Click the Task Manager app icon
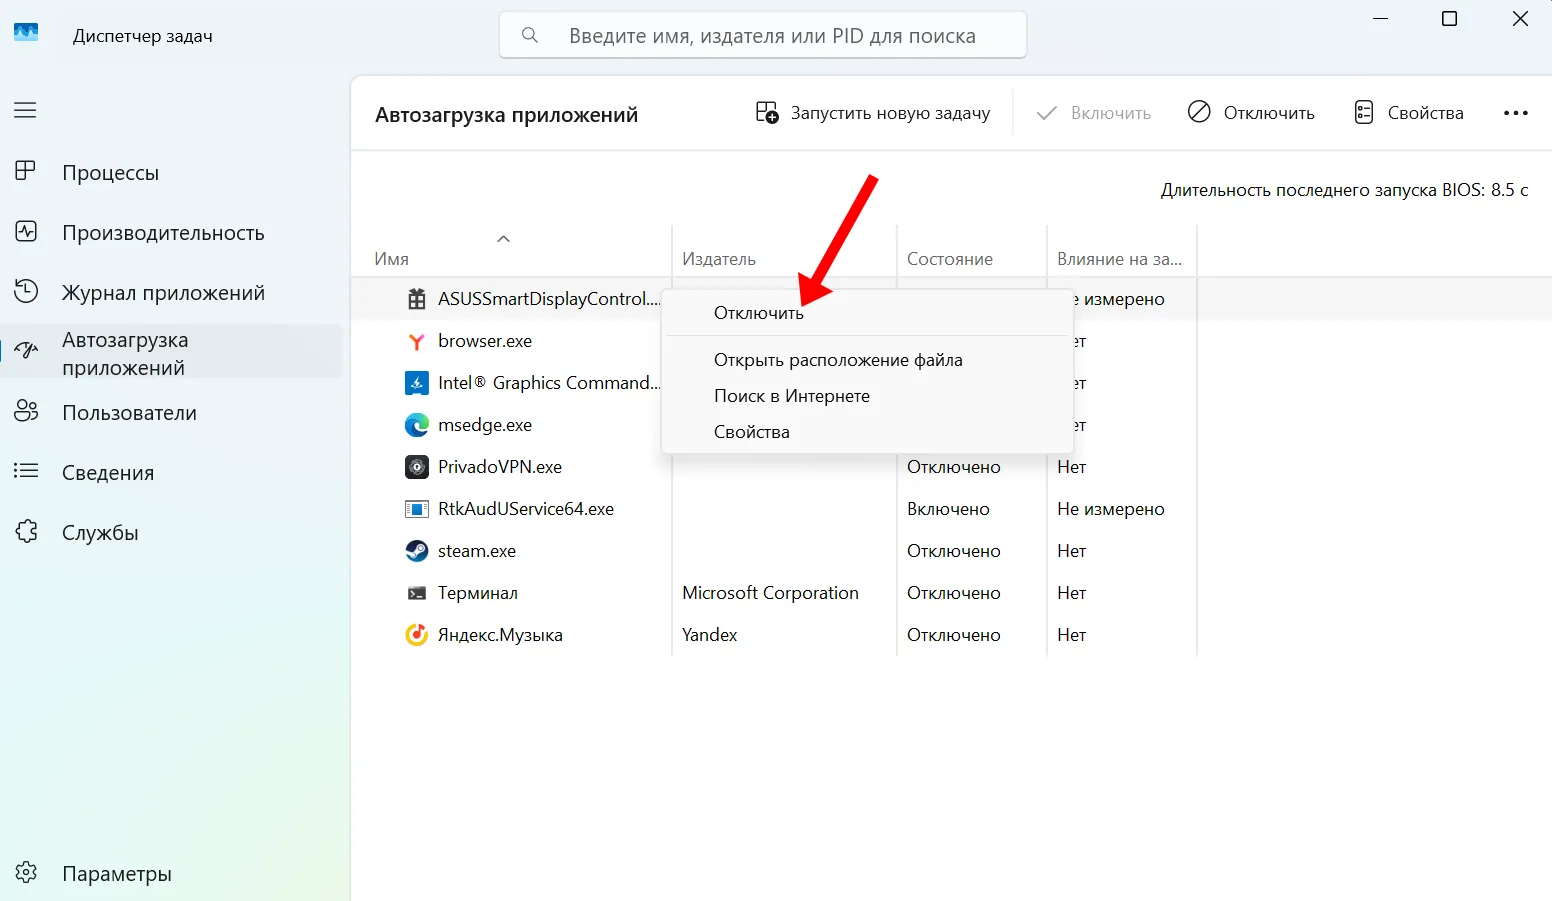The height and width of the screenshot is (901, 1552). coord(26,33)
